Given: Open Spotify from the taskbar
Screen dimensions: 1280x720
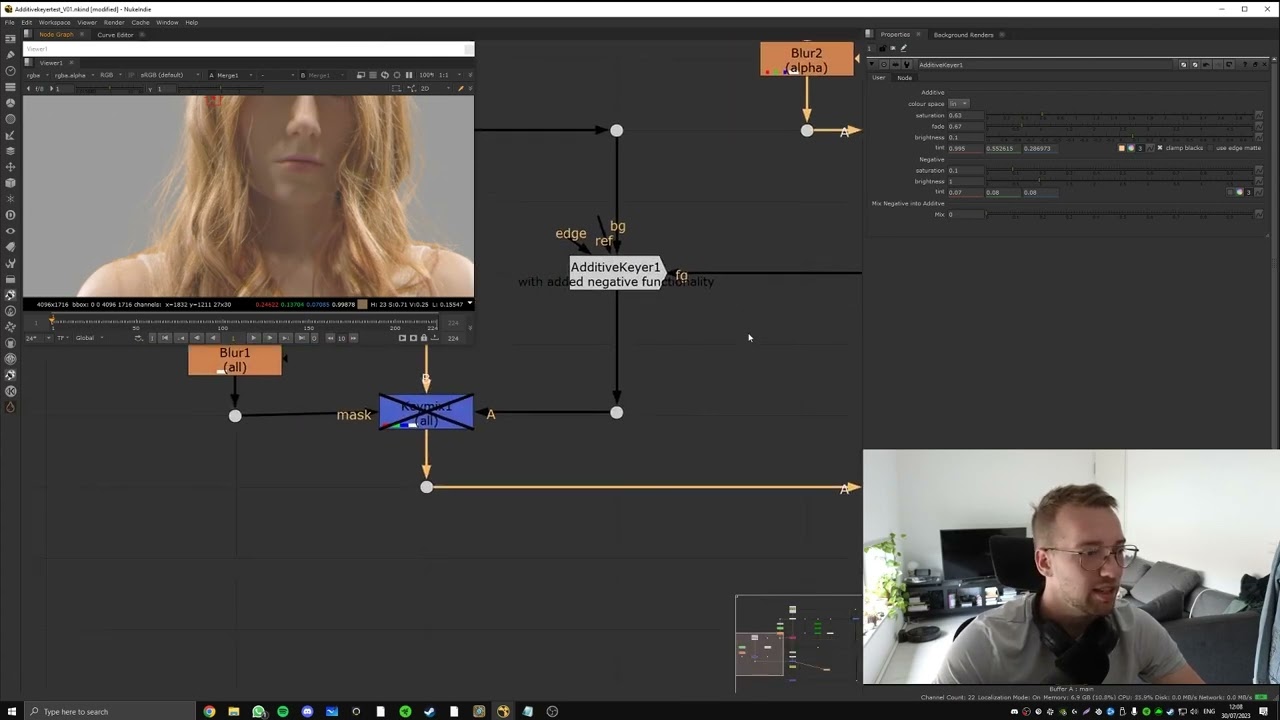Looking at the screenshot, I should [x=283, y=711].
